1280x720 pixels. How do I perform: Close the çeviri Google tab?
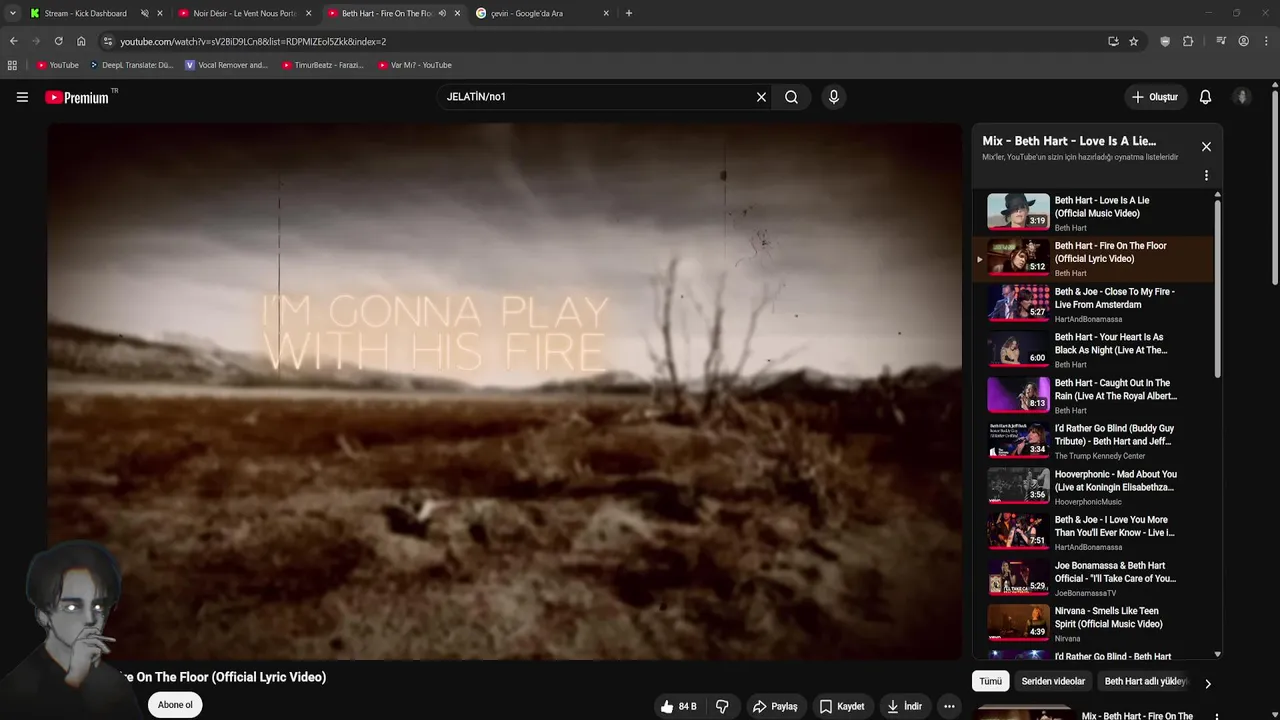tap(606, 13)
